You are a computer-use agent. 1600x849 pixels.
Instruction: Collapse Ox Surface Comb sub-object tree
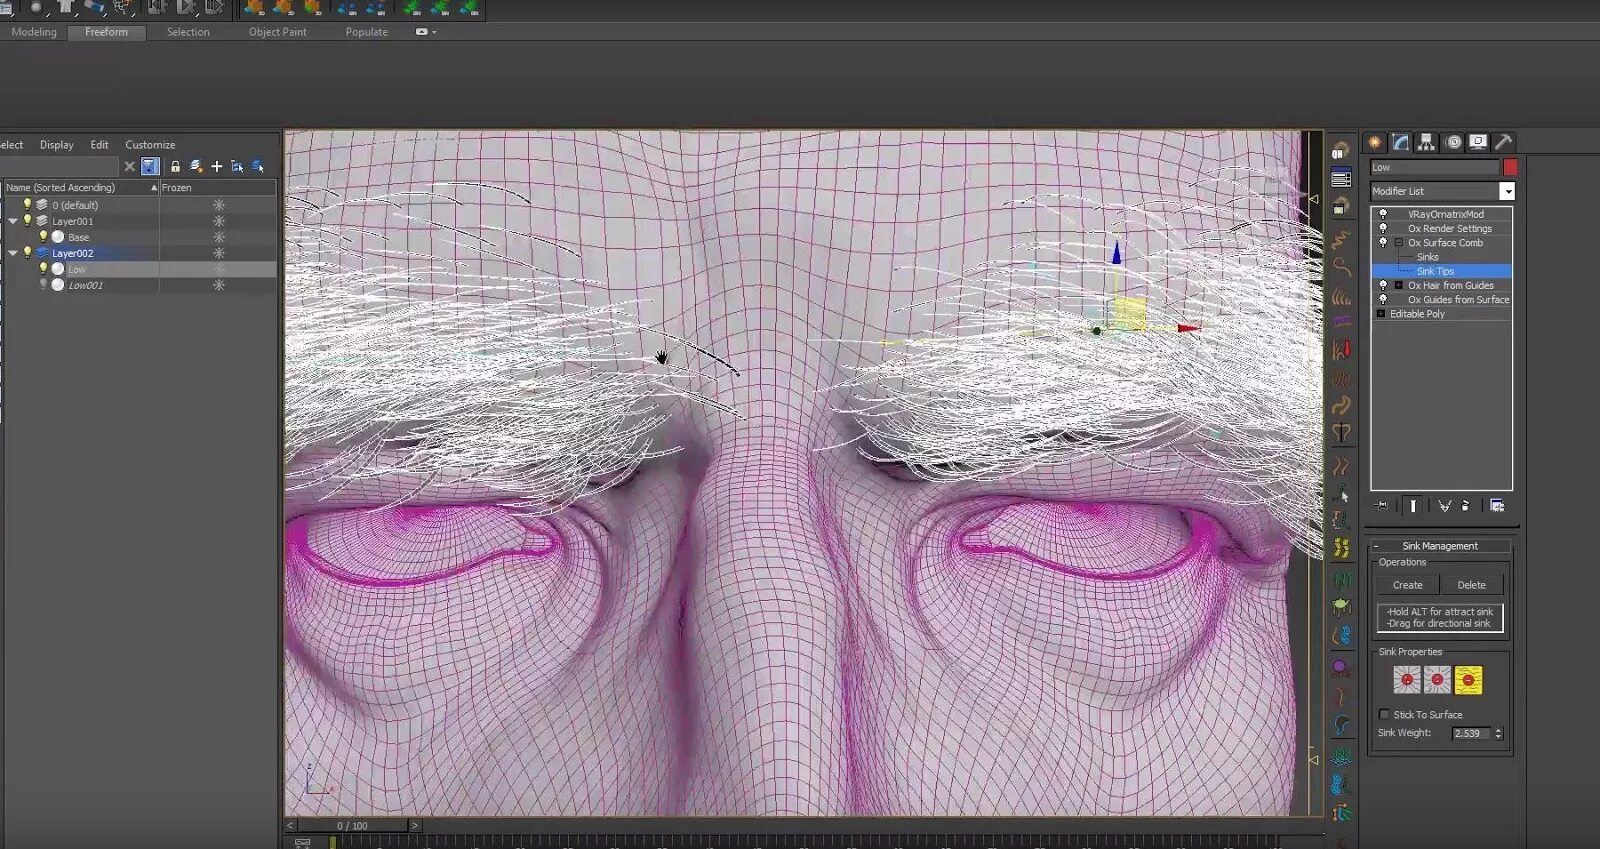point(1398,243)
